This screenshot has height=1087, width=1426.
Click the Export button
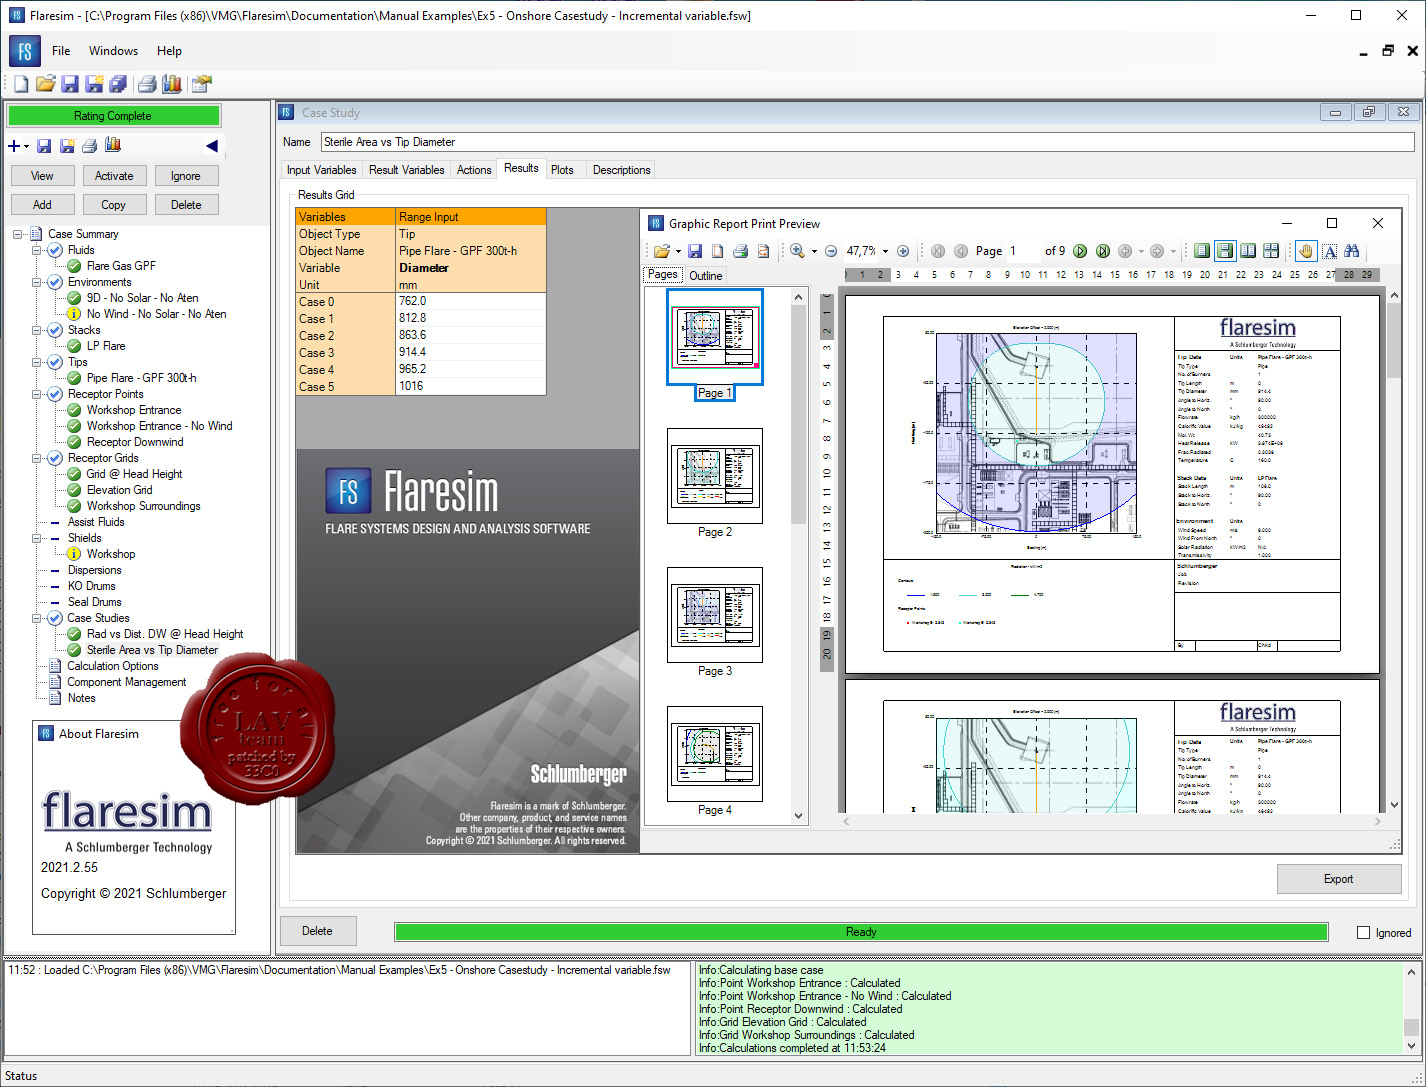[x=1338, y=879]
